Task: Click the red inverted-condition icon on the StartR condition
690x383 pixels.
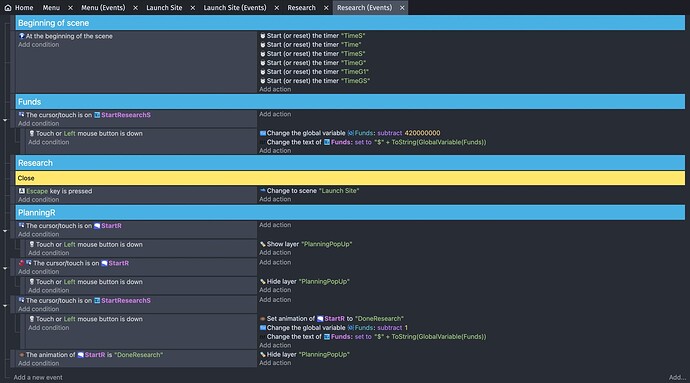Action: click(22, 263)
